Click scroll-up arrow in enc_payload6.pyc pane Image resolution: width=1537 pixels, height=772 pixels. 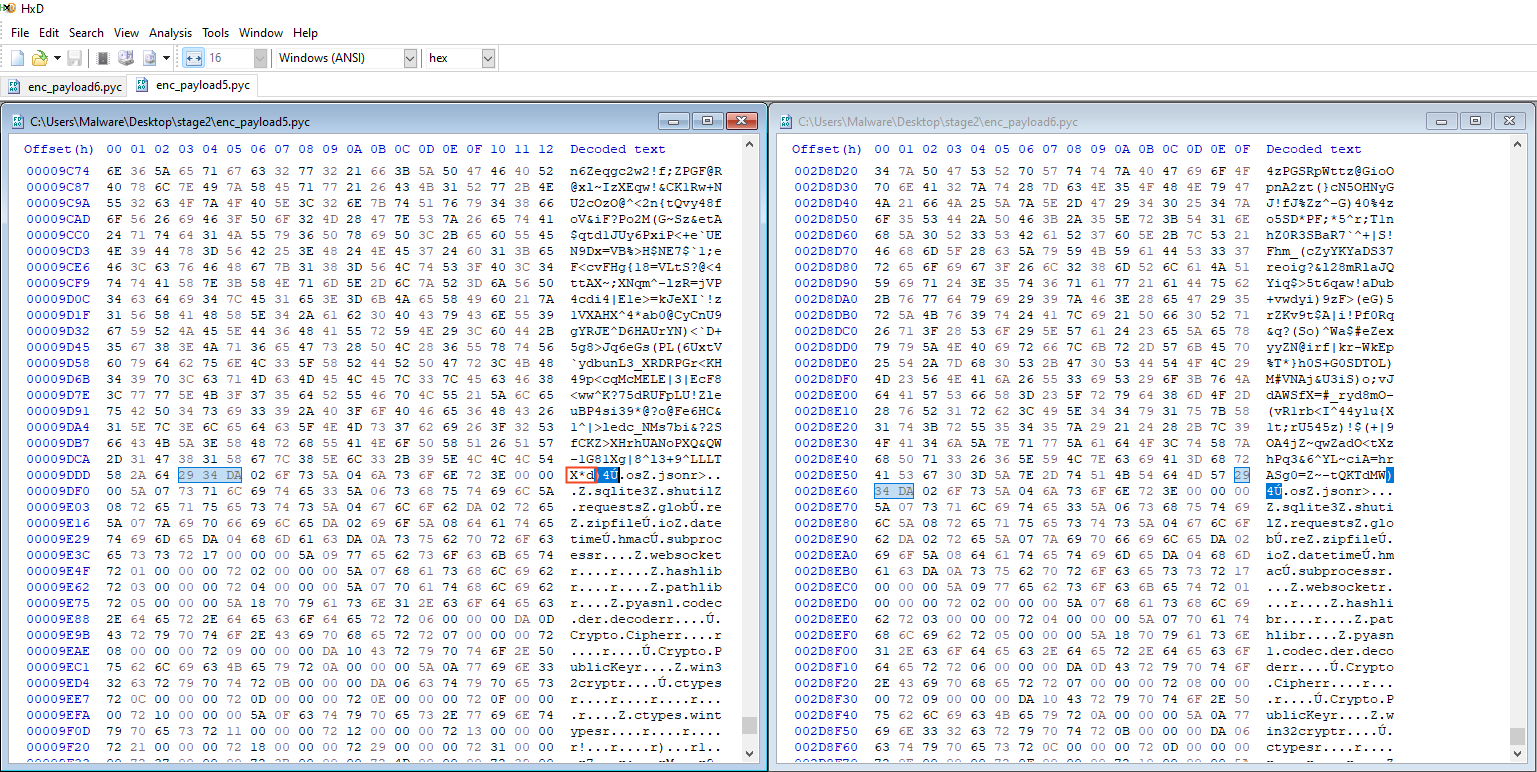click(1518, 145)
